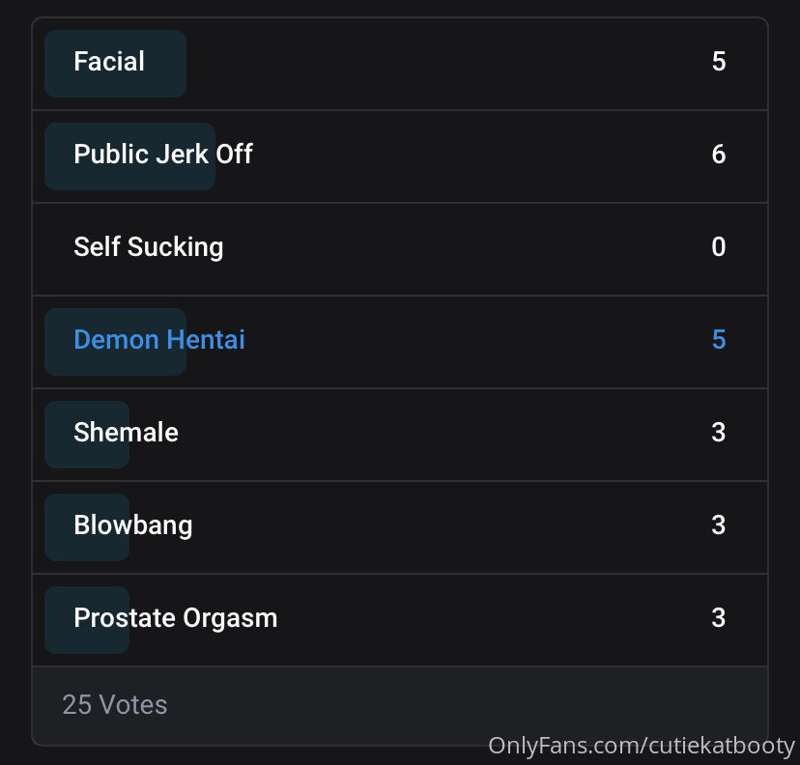
Task: Pick the Self Sucking poll option
Action: tap(399, 249)
